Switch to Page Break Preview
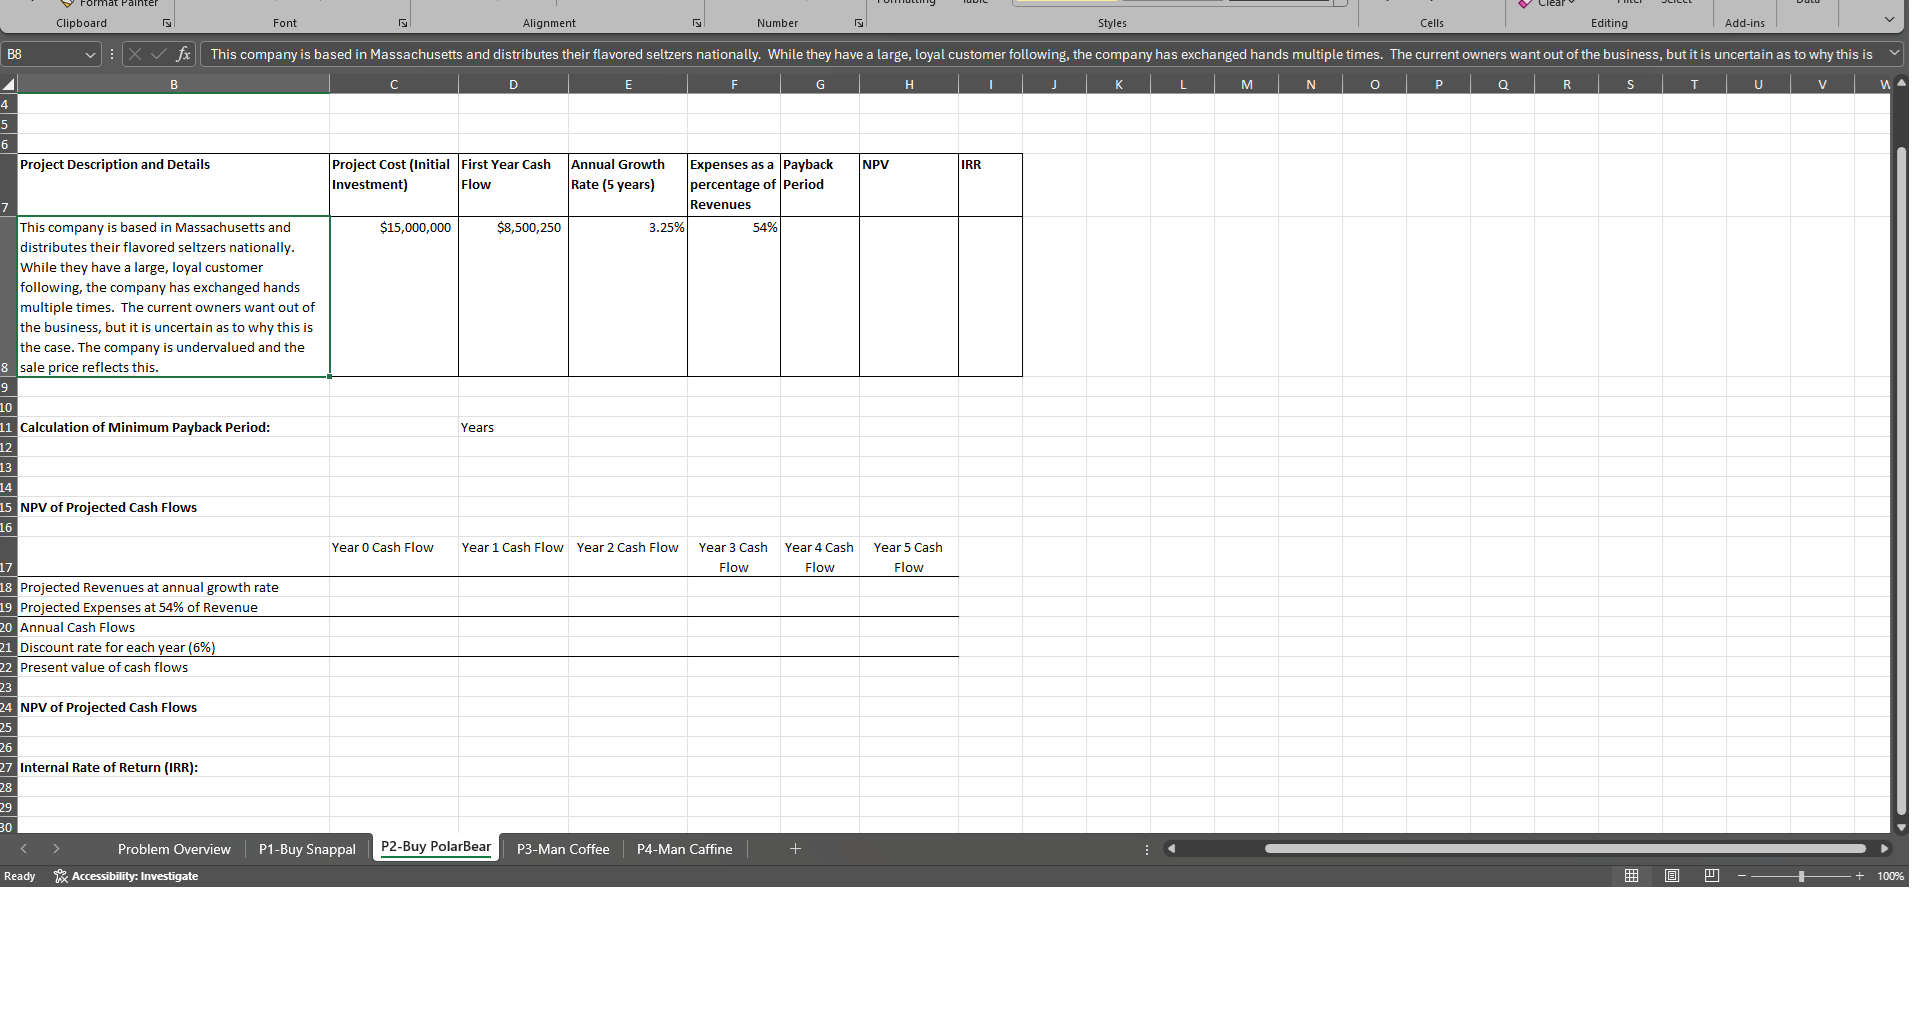Screen dimensions: 1920x1032 tap(1712, 876)
